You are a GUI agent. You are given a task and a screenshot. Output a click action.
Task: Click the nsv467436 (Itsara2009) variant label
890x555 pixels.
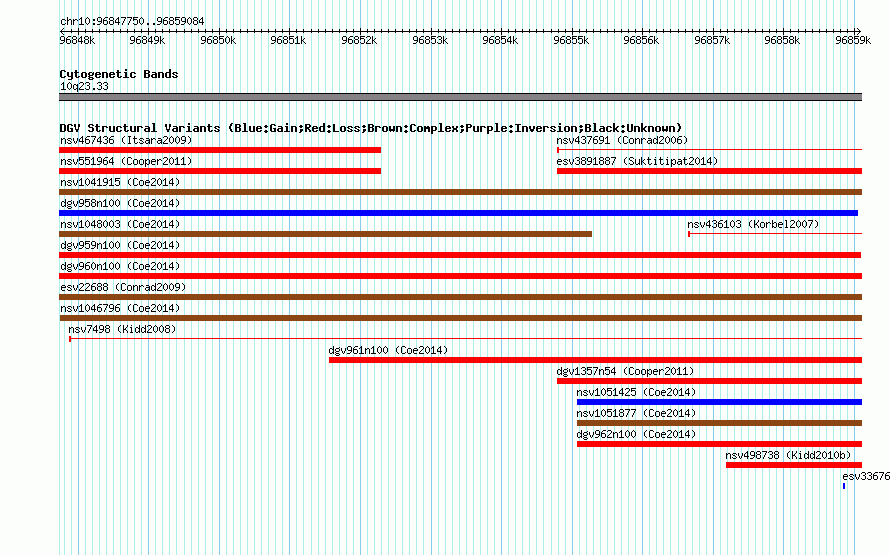click(126, 140)
